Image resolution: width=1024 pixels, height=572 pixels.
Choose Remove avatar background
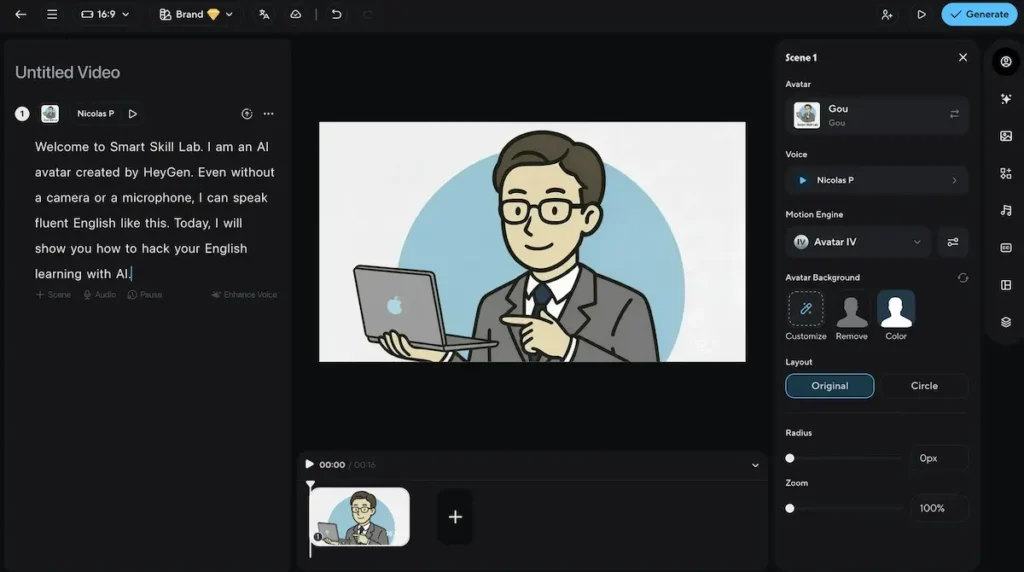pyautogui.click(x=852, y=315)
